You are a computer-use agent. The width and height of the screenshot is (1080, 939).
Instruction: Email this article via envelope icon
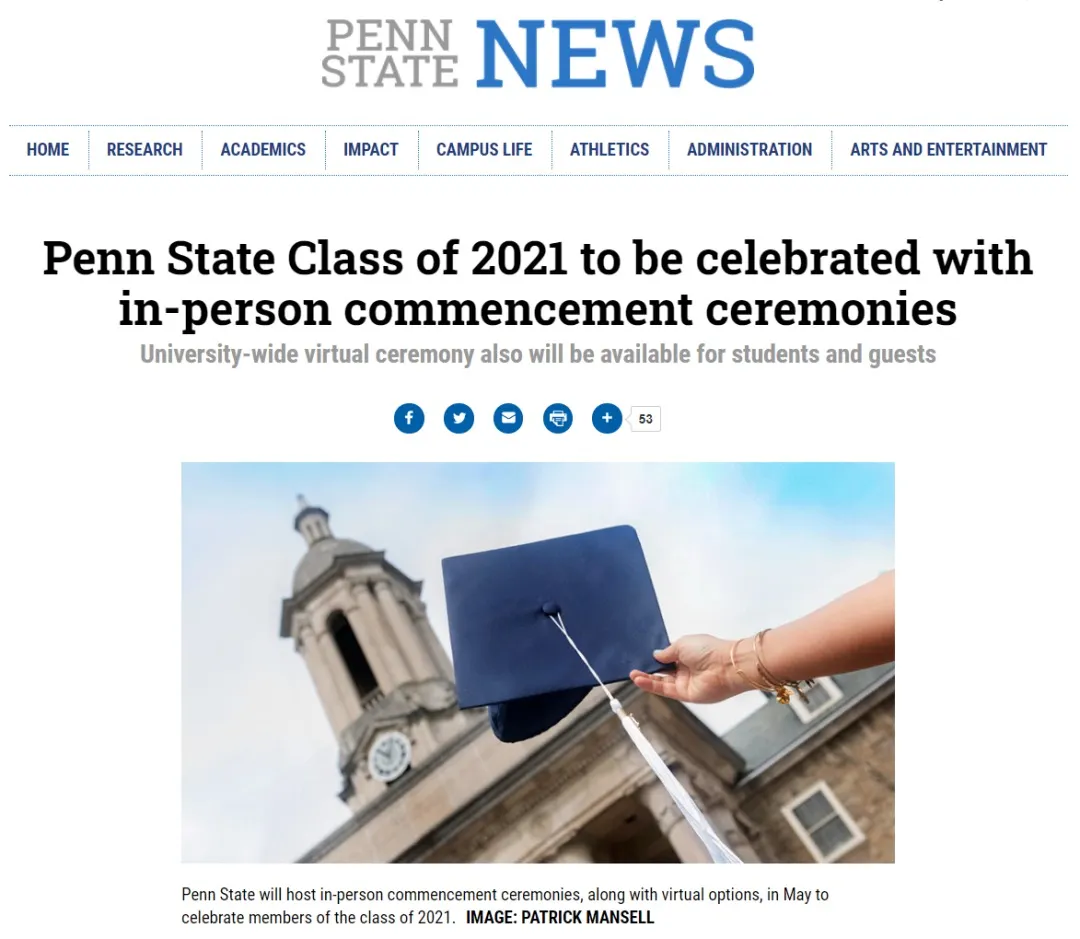point(508,418)
